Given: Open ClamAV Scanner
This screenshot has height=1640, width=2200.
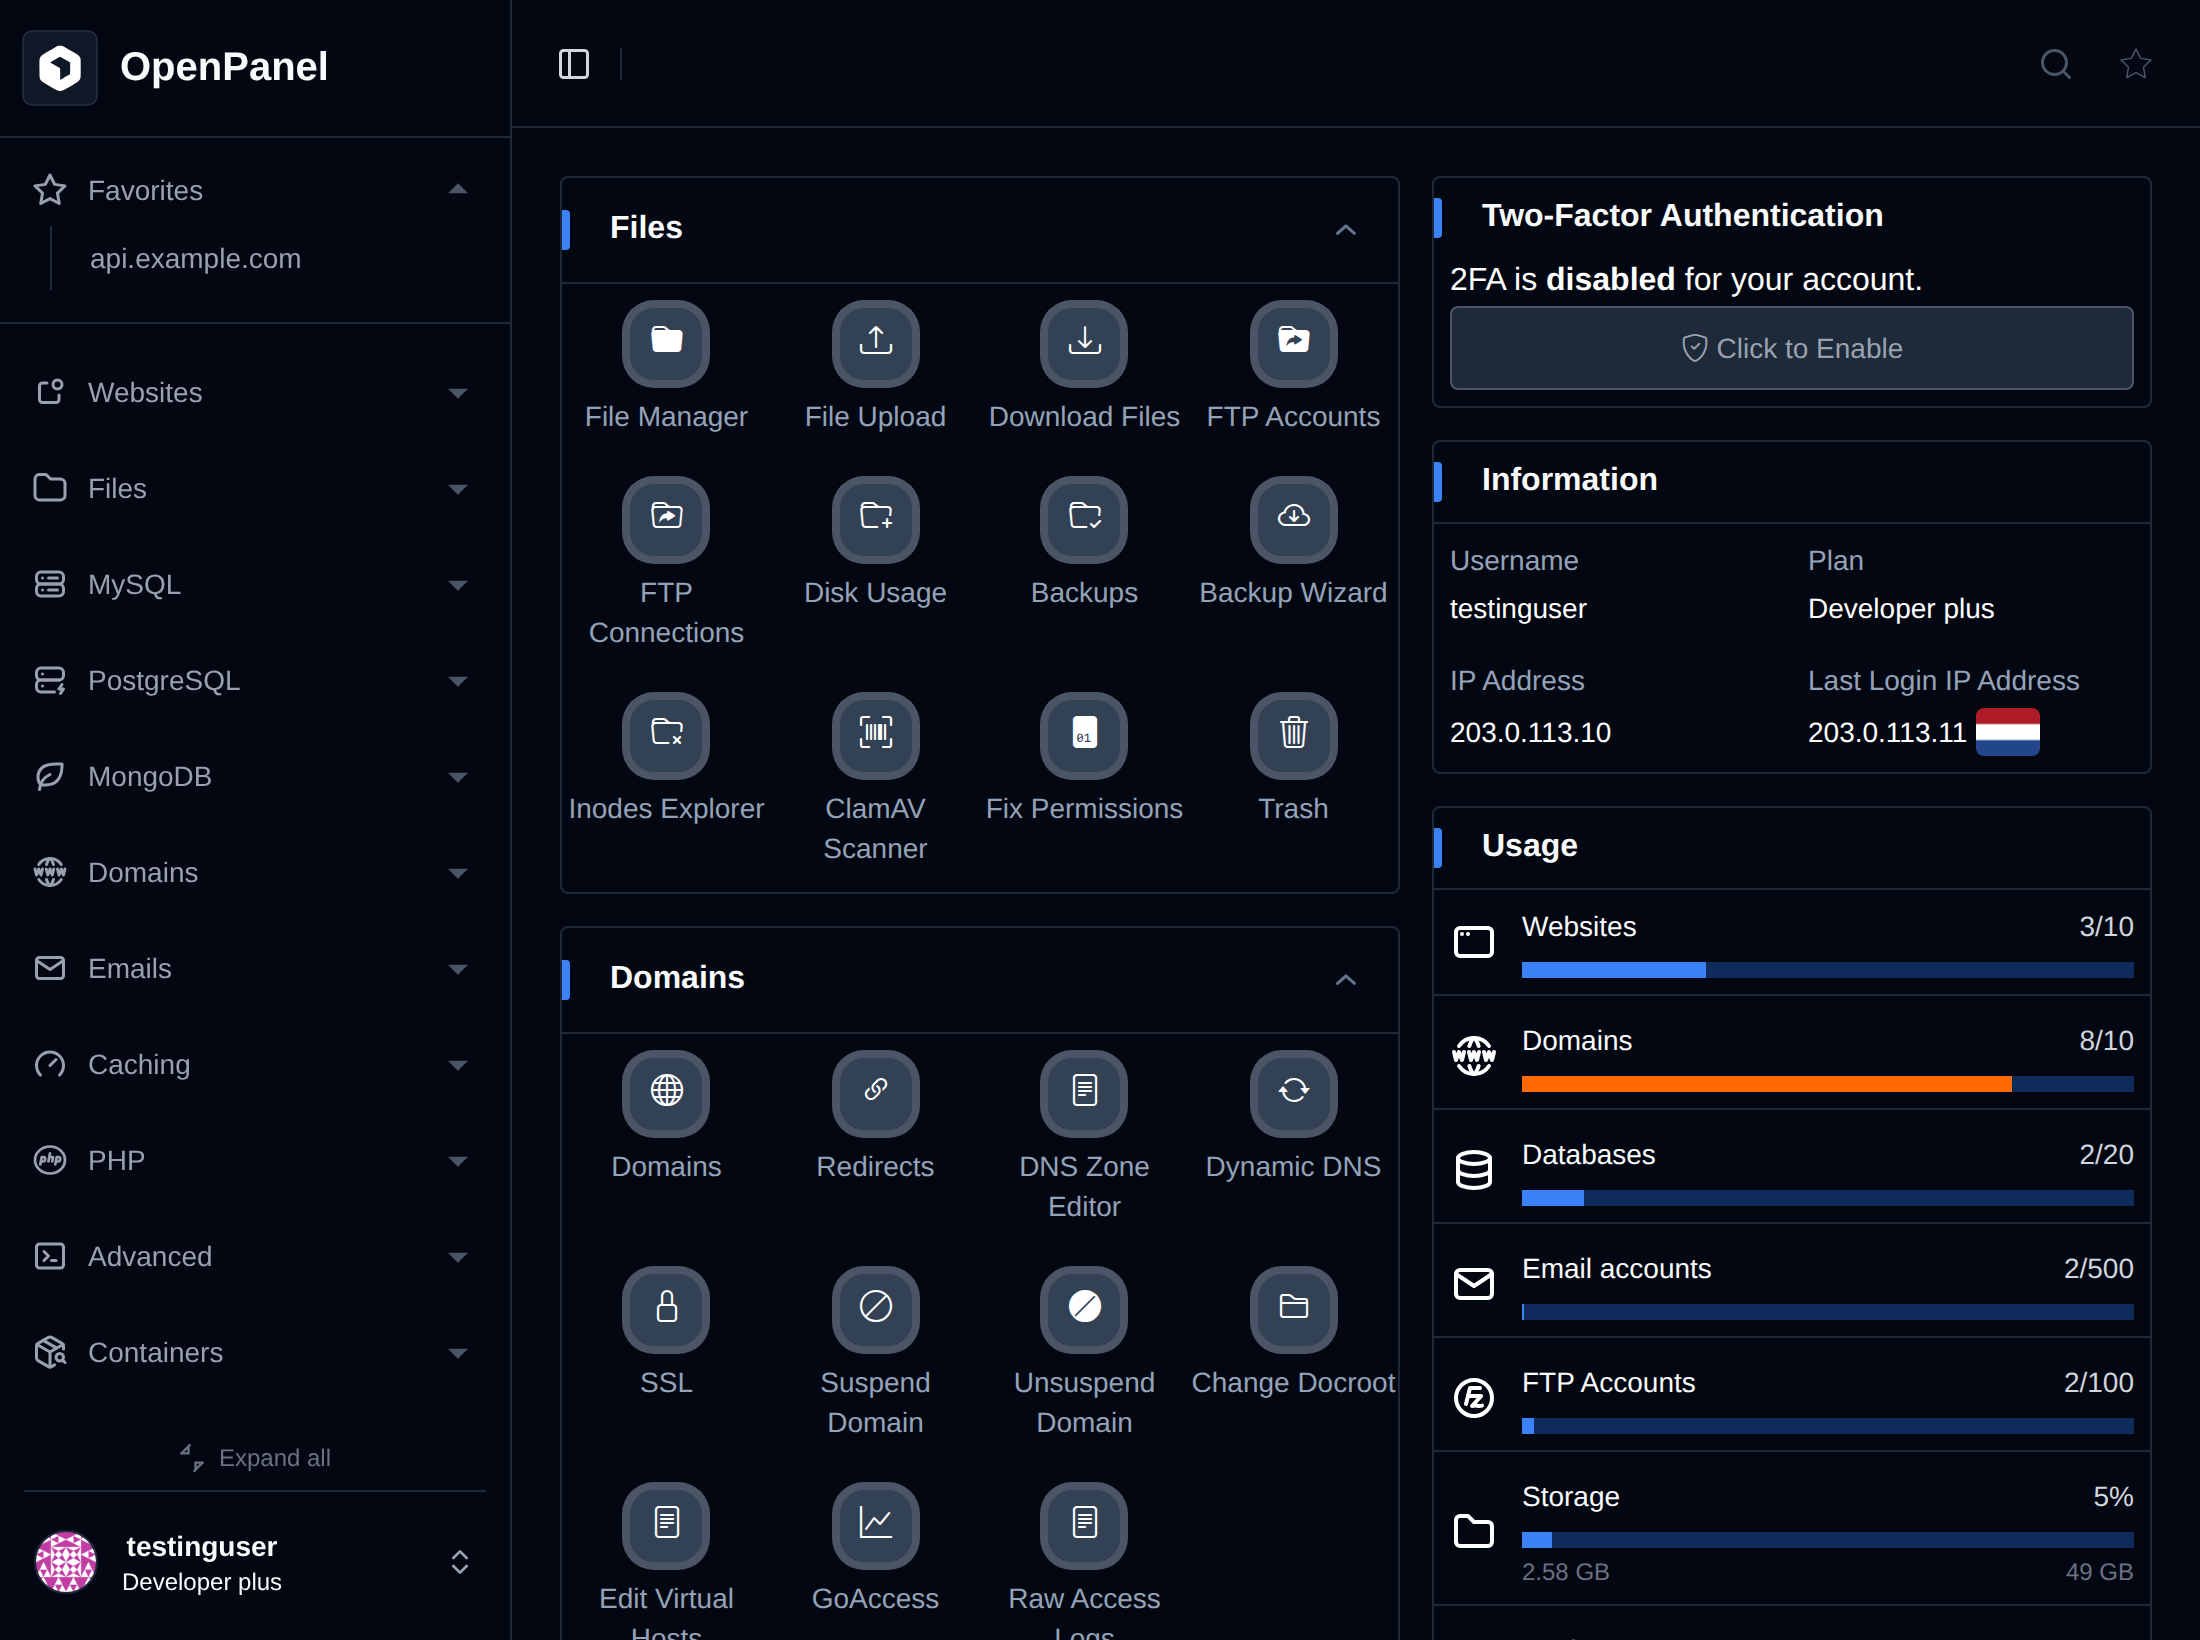Looking at the screenshot, I should pyautogui.click(x=875, y=735).
